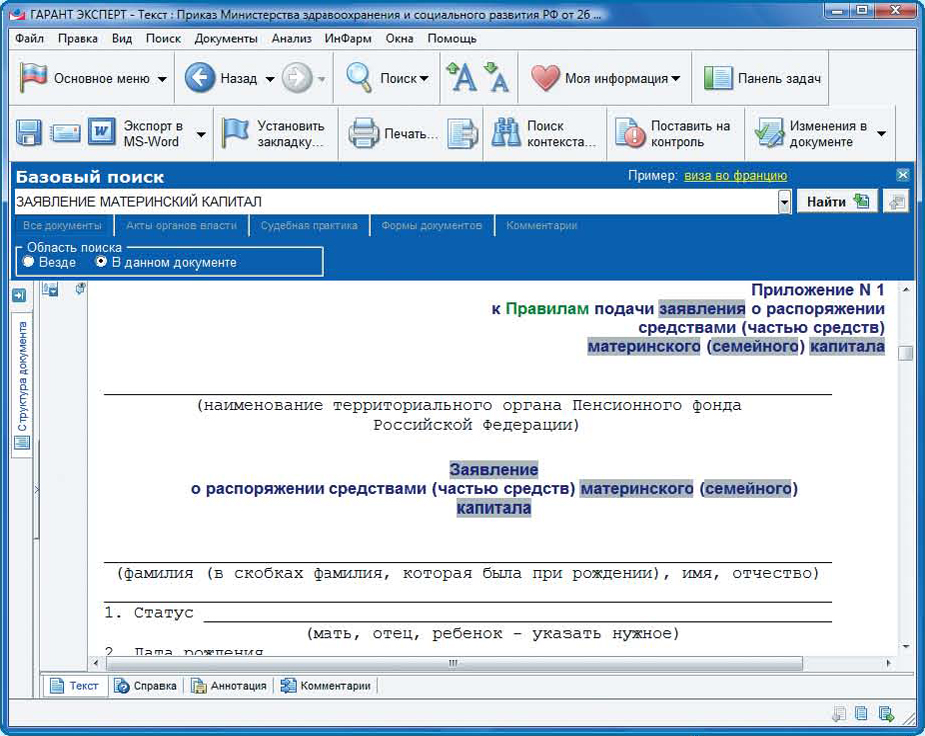Click the horizontal scrollbar thumb
The width and height of the screenshot is (925, 736).
coord(452,663)
